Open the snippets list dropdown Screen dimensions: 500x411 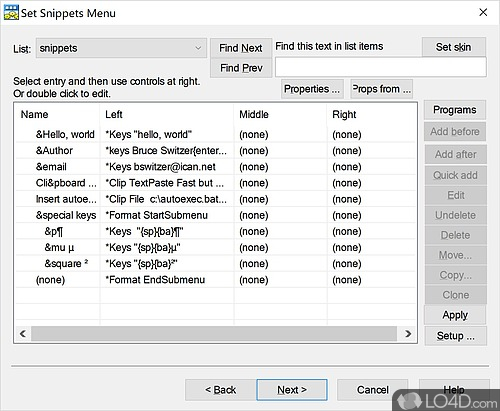click(x=121, y=48)
